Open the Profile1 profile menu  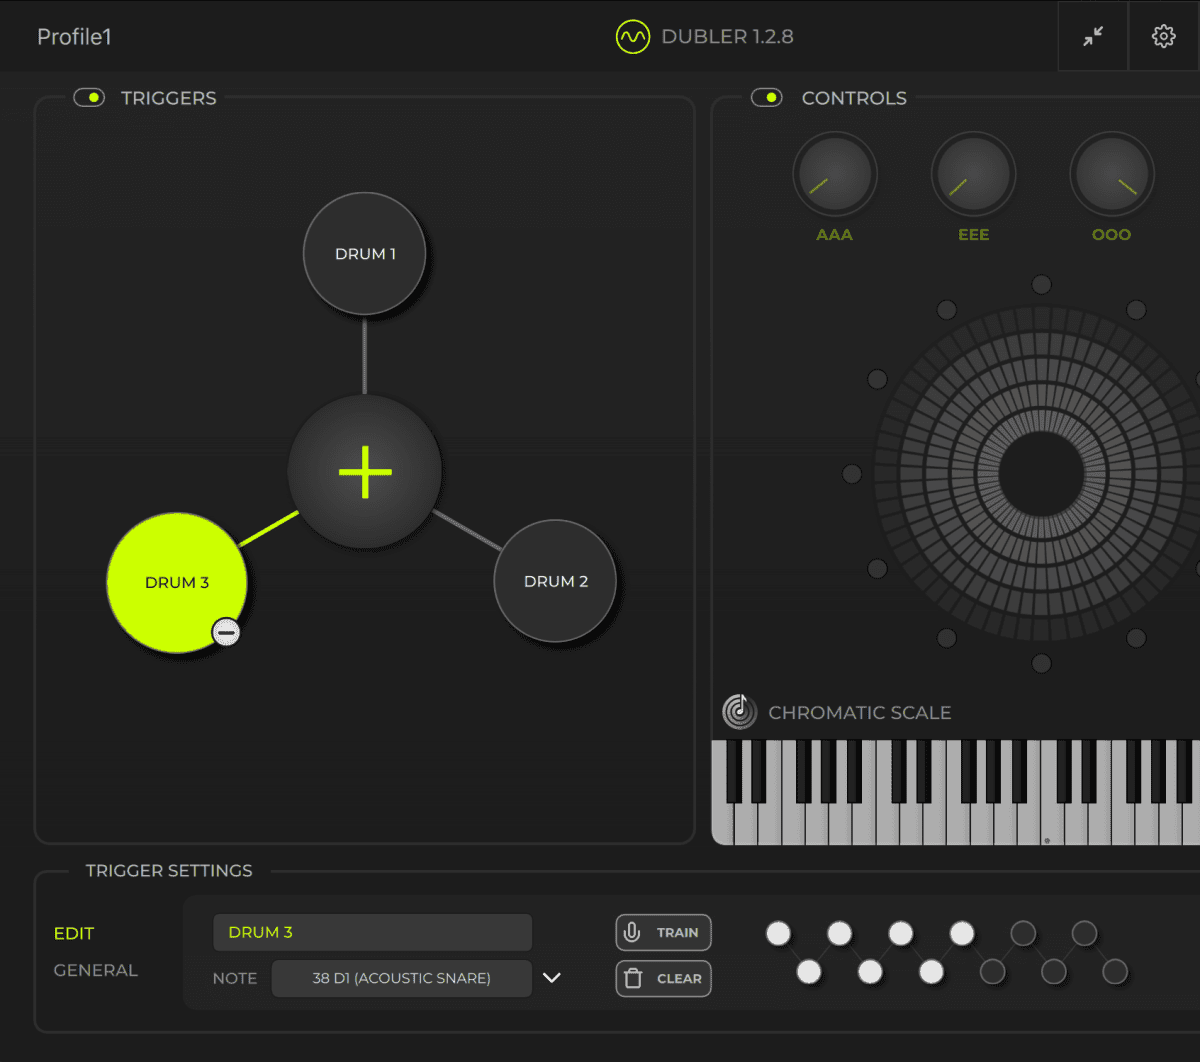click(74, 37)
